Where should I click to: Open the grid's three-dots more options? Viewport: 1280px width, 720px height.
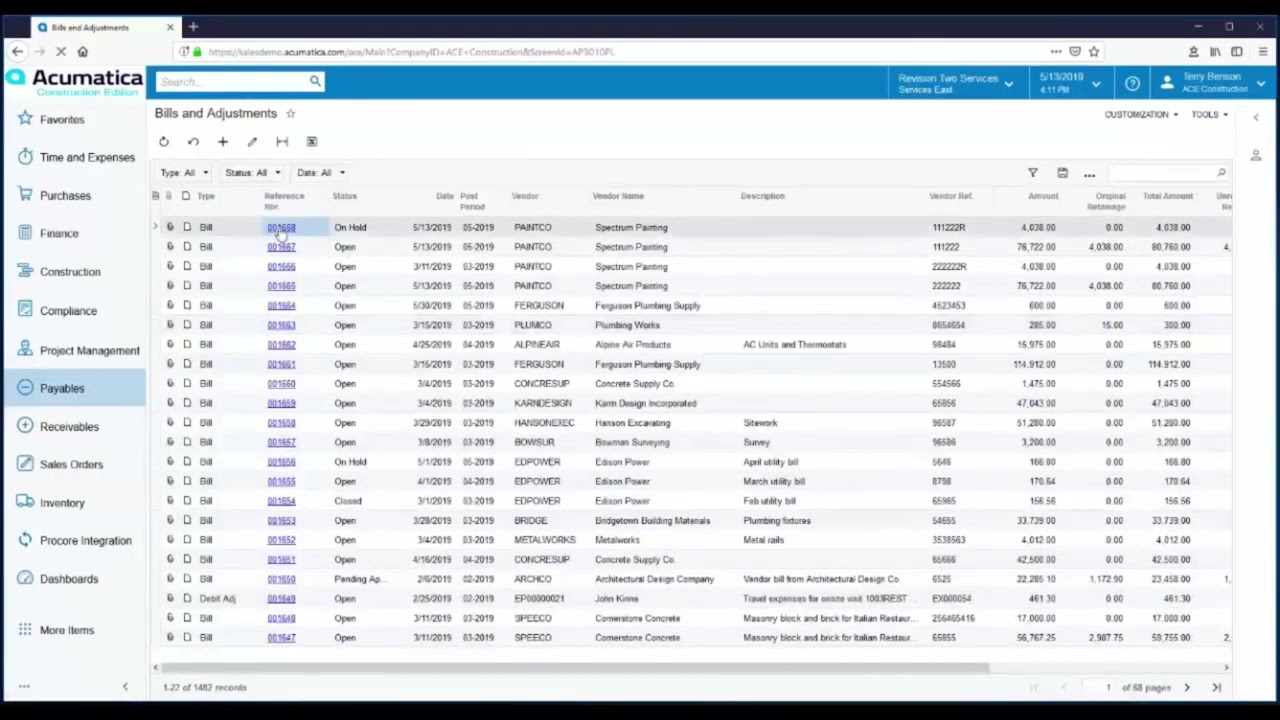pos(1089,174)
